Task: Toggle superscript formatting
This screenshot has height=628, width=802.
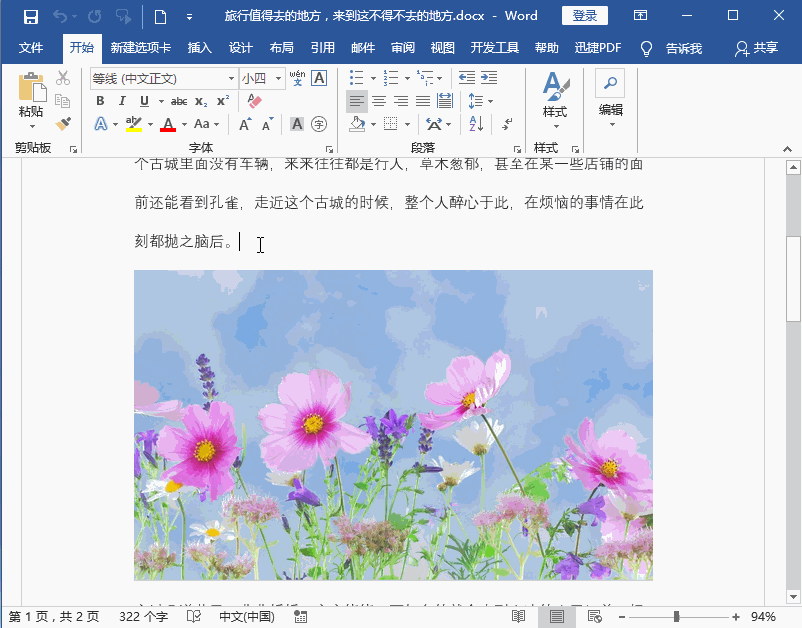Action: click(x=223, y=101)
